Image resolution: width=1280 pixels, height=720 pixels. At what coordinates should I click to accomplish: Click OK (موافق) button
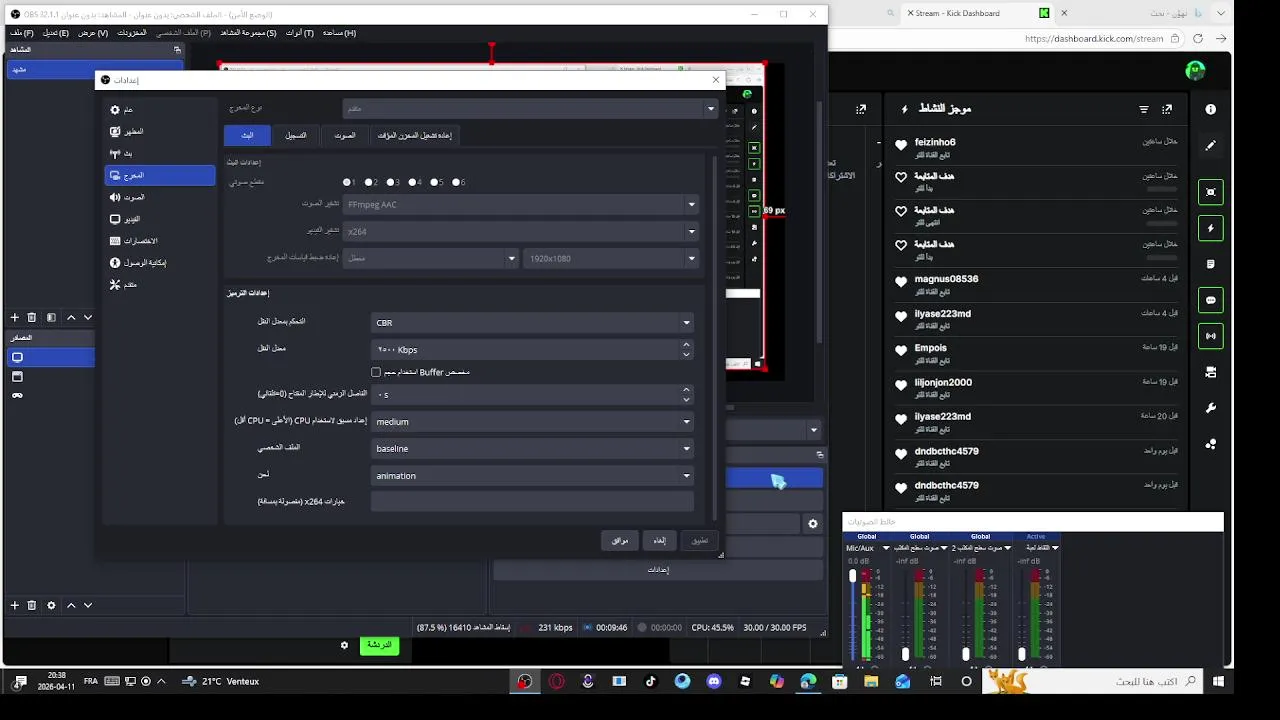point(620,540)
